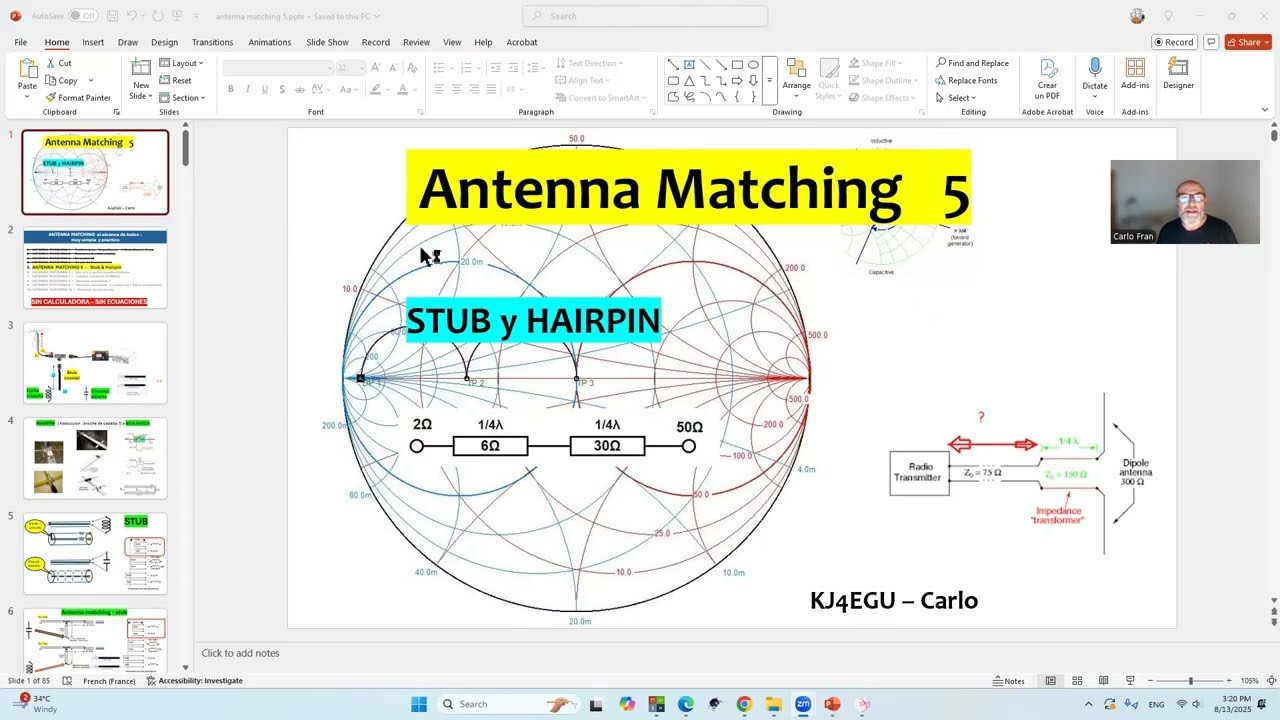Click the Paste icon in Clipboard group
This screenshot has width=1280, height=720.
tap(27, 69)
